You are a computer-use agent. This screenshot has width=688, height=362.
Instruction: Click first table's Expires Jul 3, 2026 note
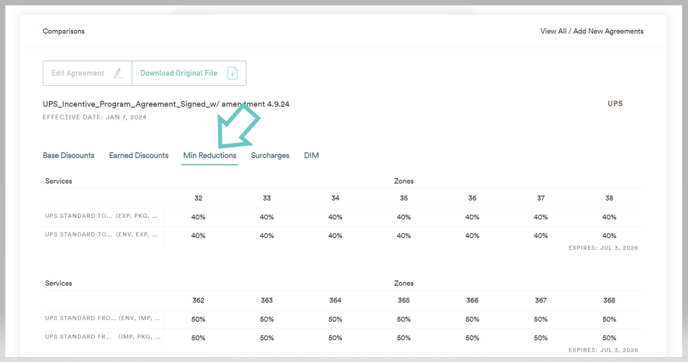click(603, 248)
